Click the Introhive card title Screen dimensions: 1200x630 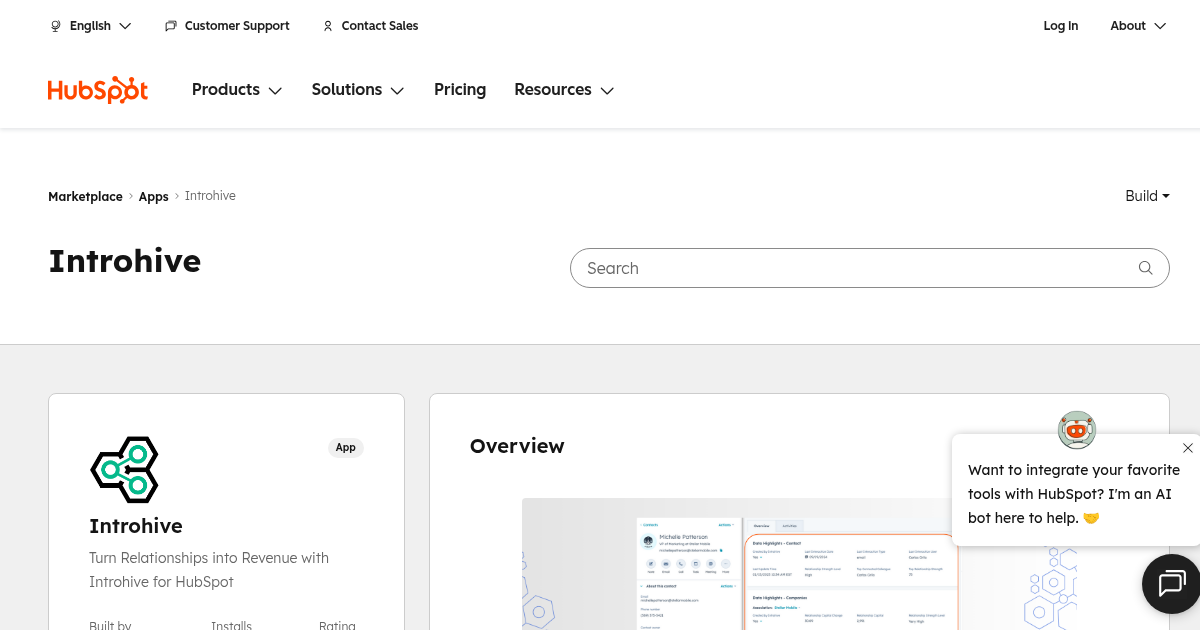pyautogui.click(x=136, y=526)
